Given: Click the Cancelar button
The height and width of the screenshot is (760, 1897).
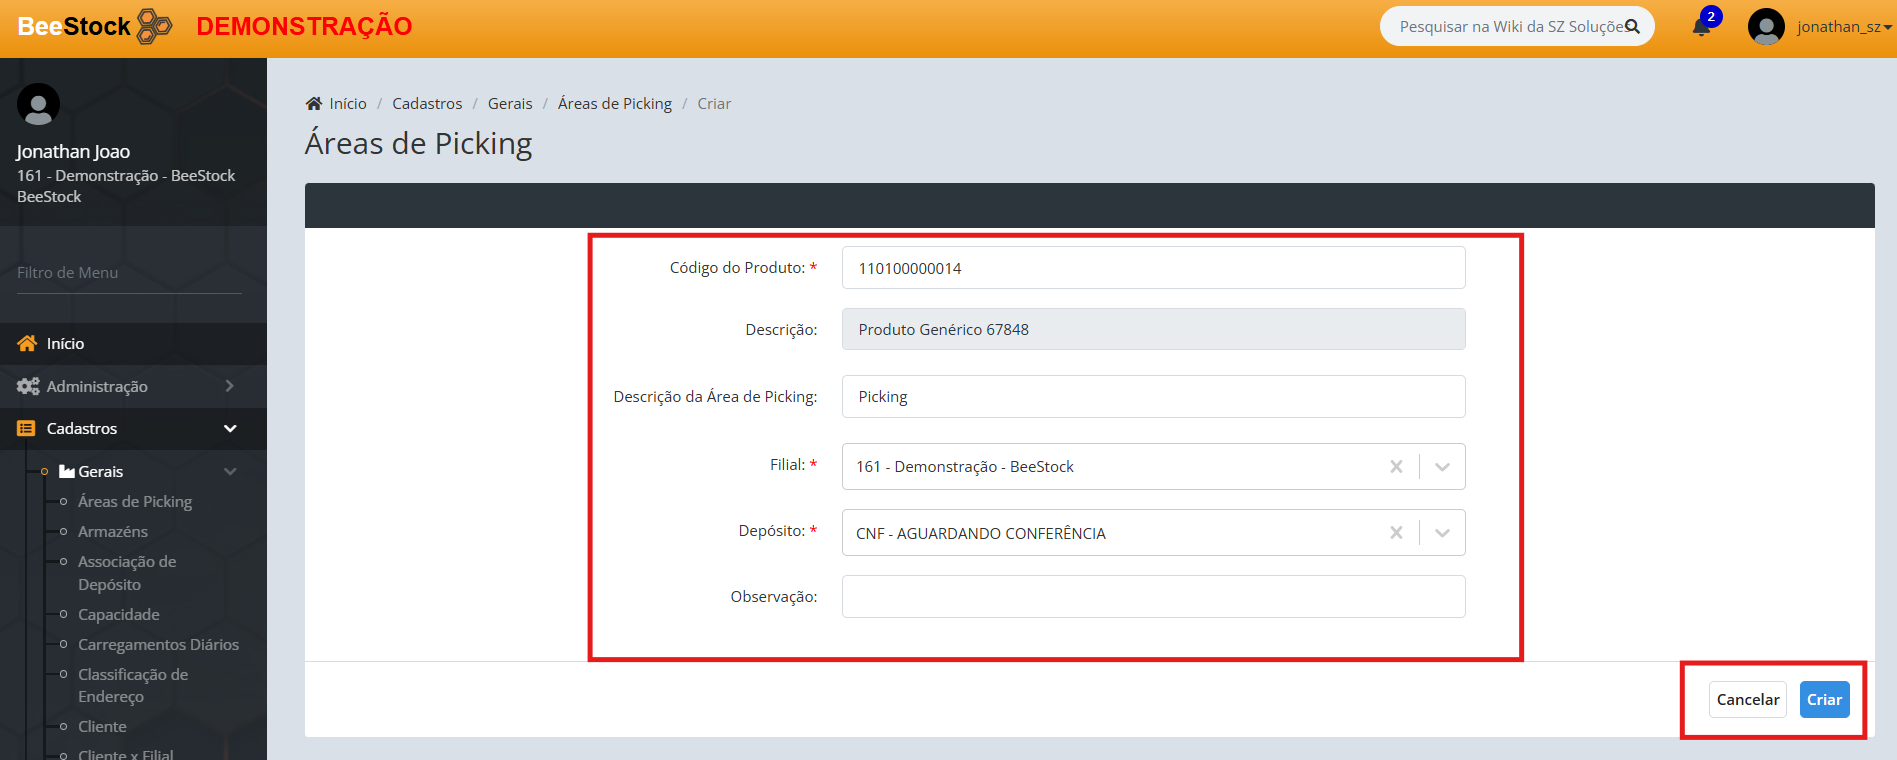Looking at the screenshot, I should (x=1747, y=700).
